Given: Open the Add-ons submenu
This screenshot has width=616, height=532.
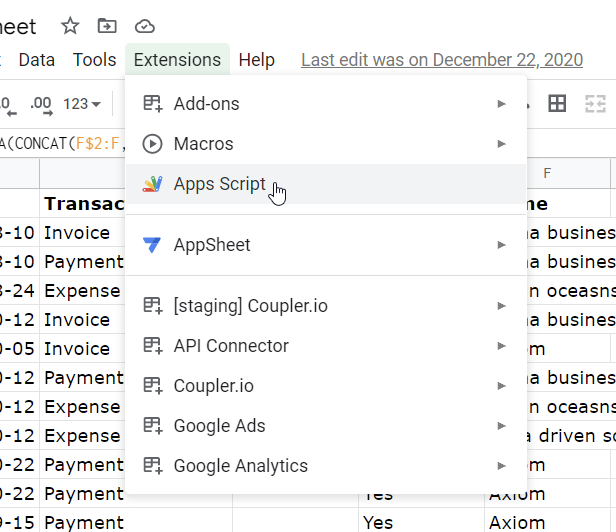Looking at the screenshot, I should coord(326,104).
